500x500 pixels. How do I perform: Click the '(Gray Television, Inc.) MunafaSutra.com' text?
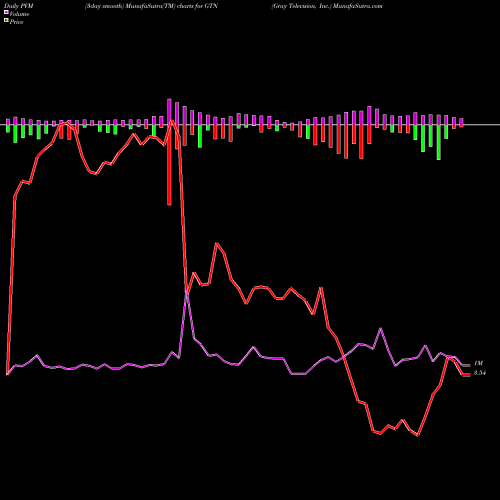click(x=327, y=6)
